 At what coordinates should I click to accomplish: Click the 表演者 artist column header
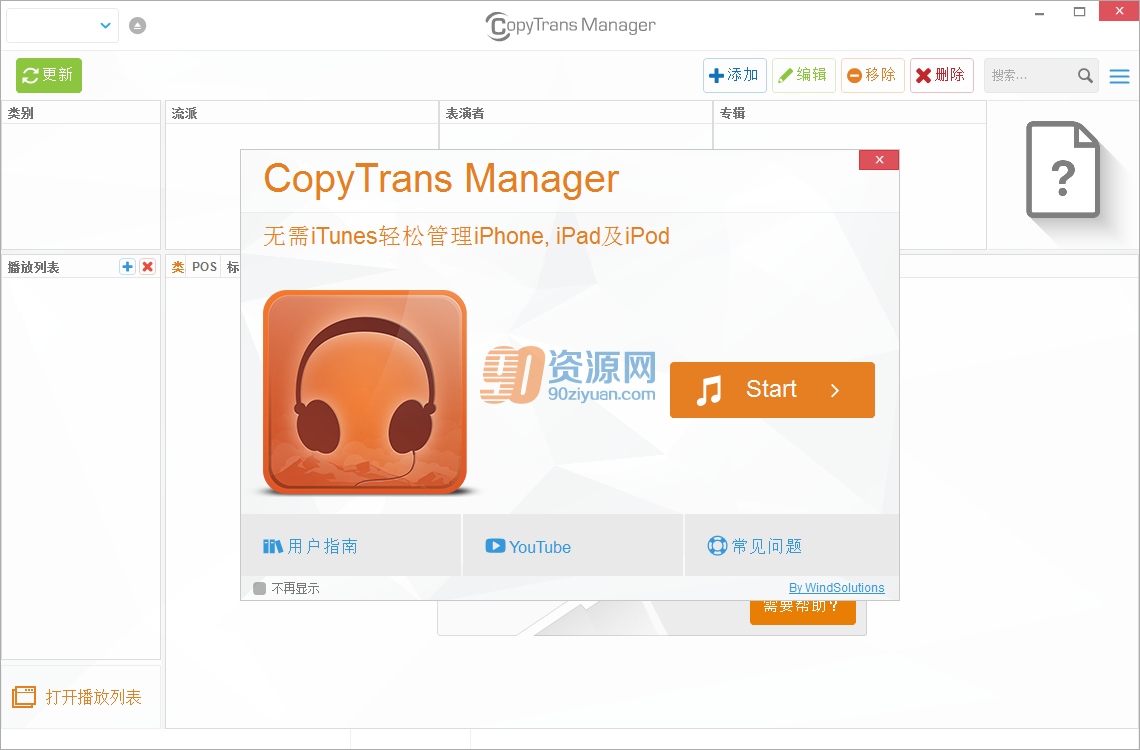pos(576,113)
